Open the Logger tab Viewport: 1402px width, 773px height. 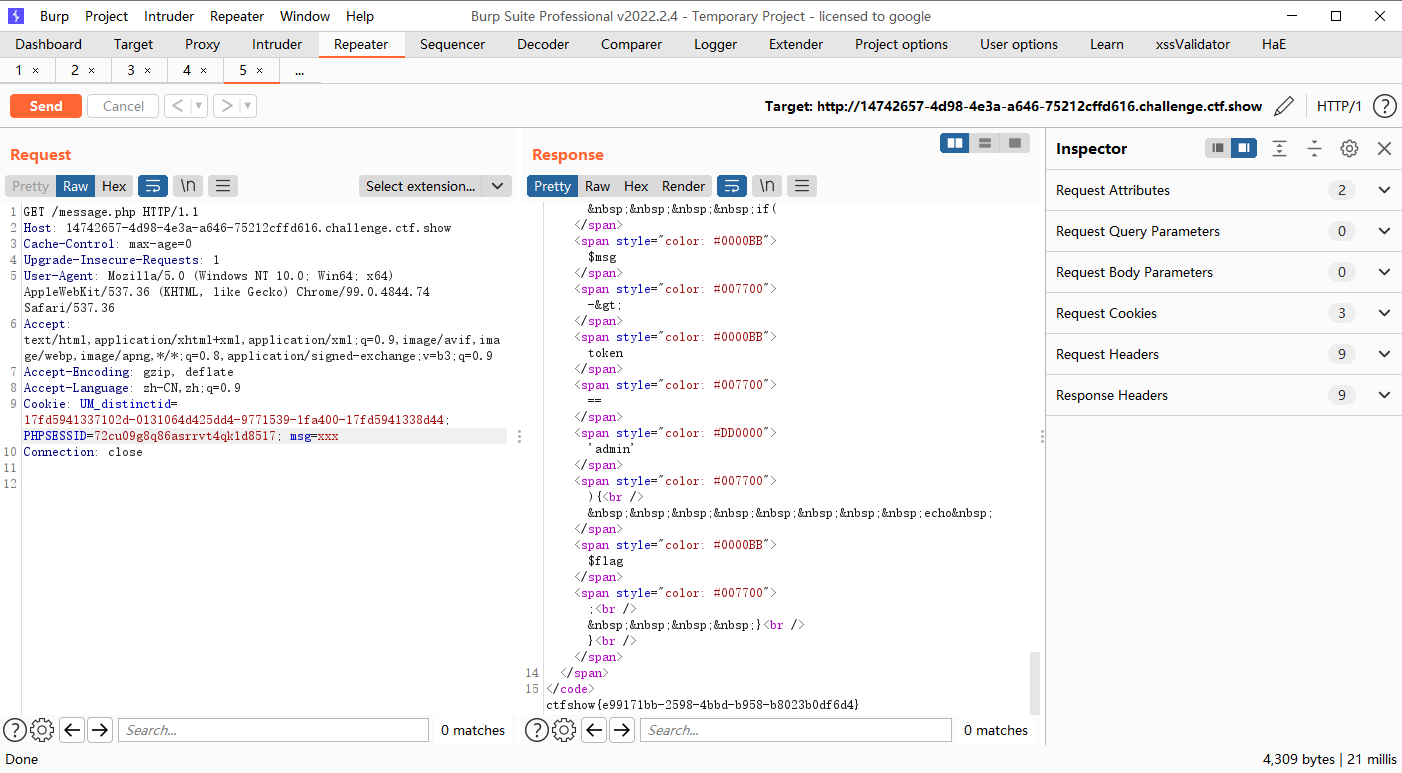tap(716, 44)
